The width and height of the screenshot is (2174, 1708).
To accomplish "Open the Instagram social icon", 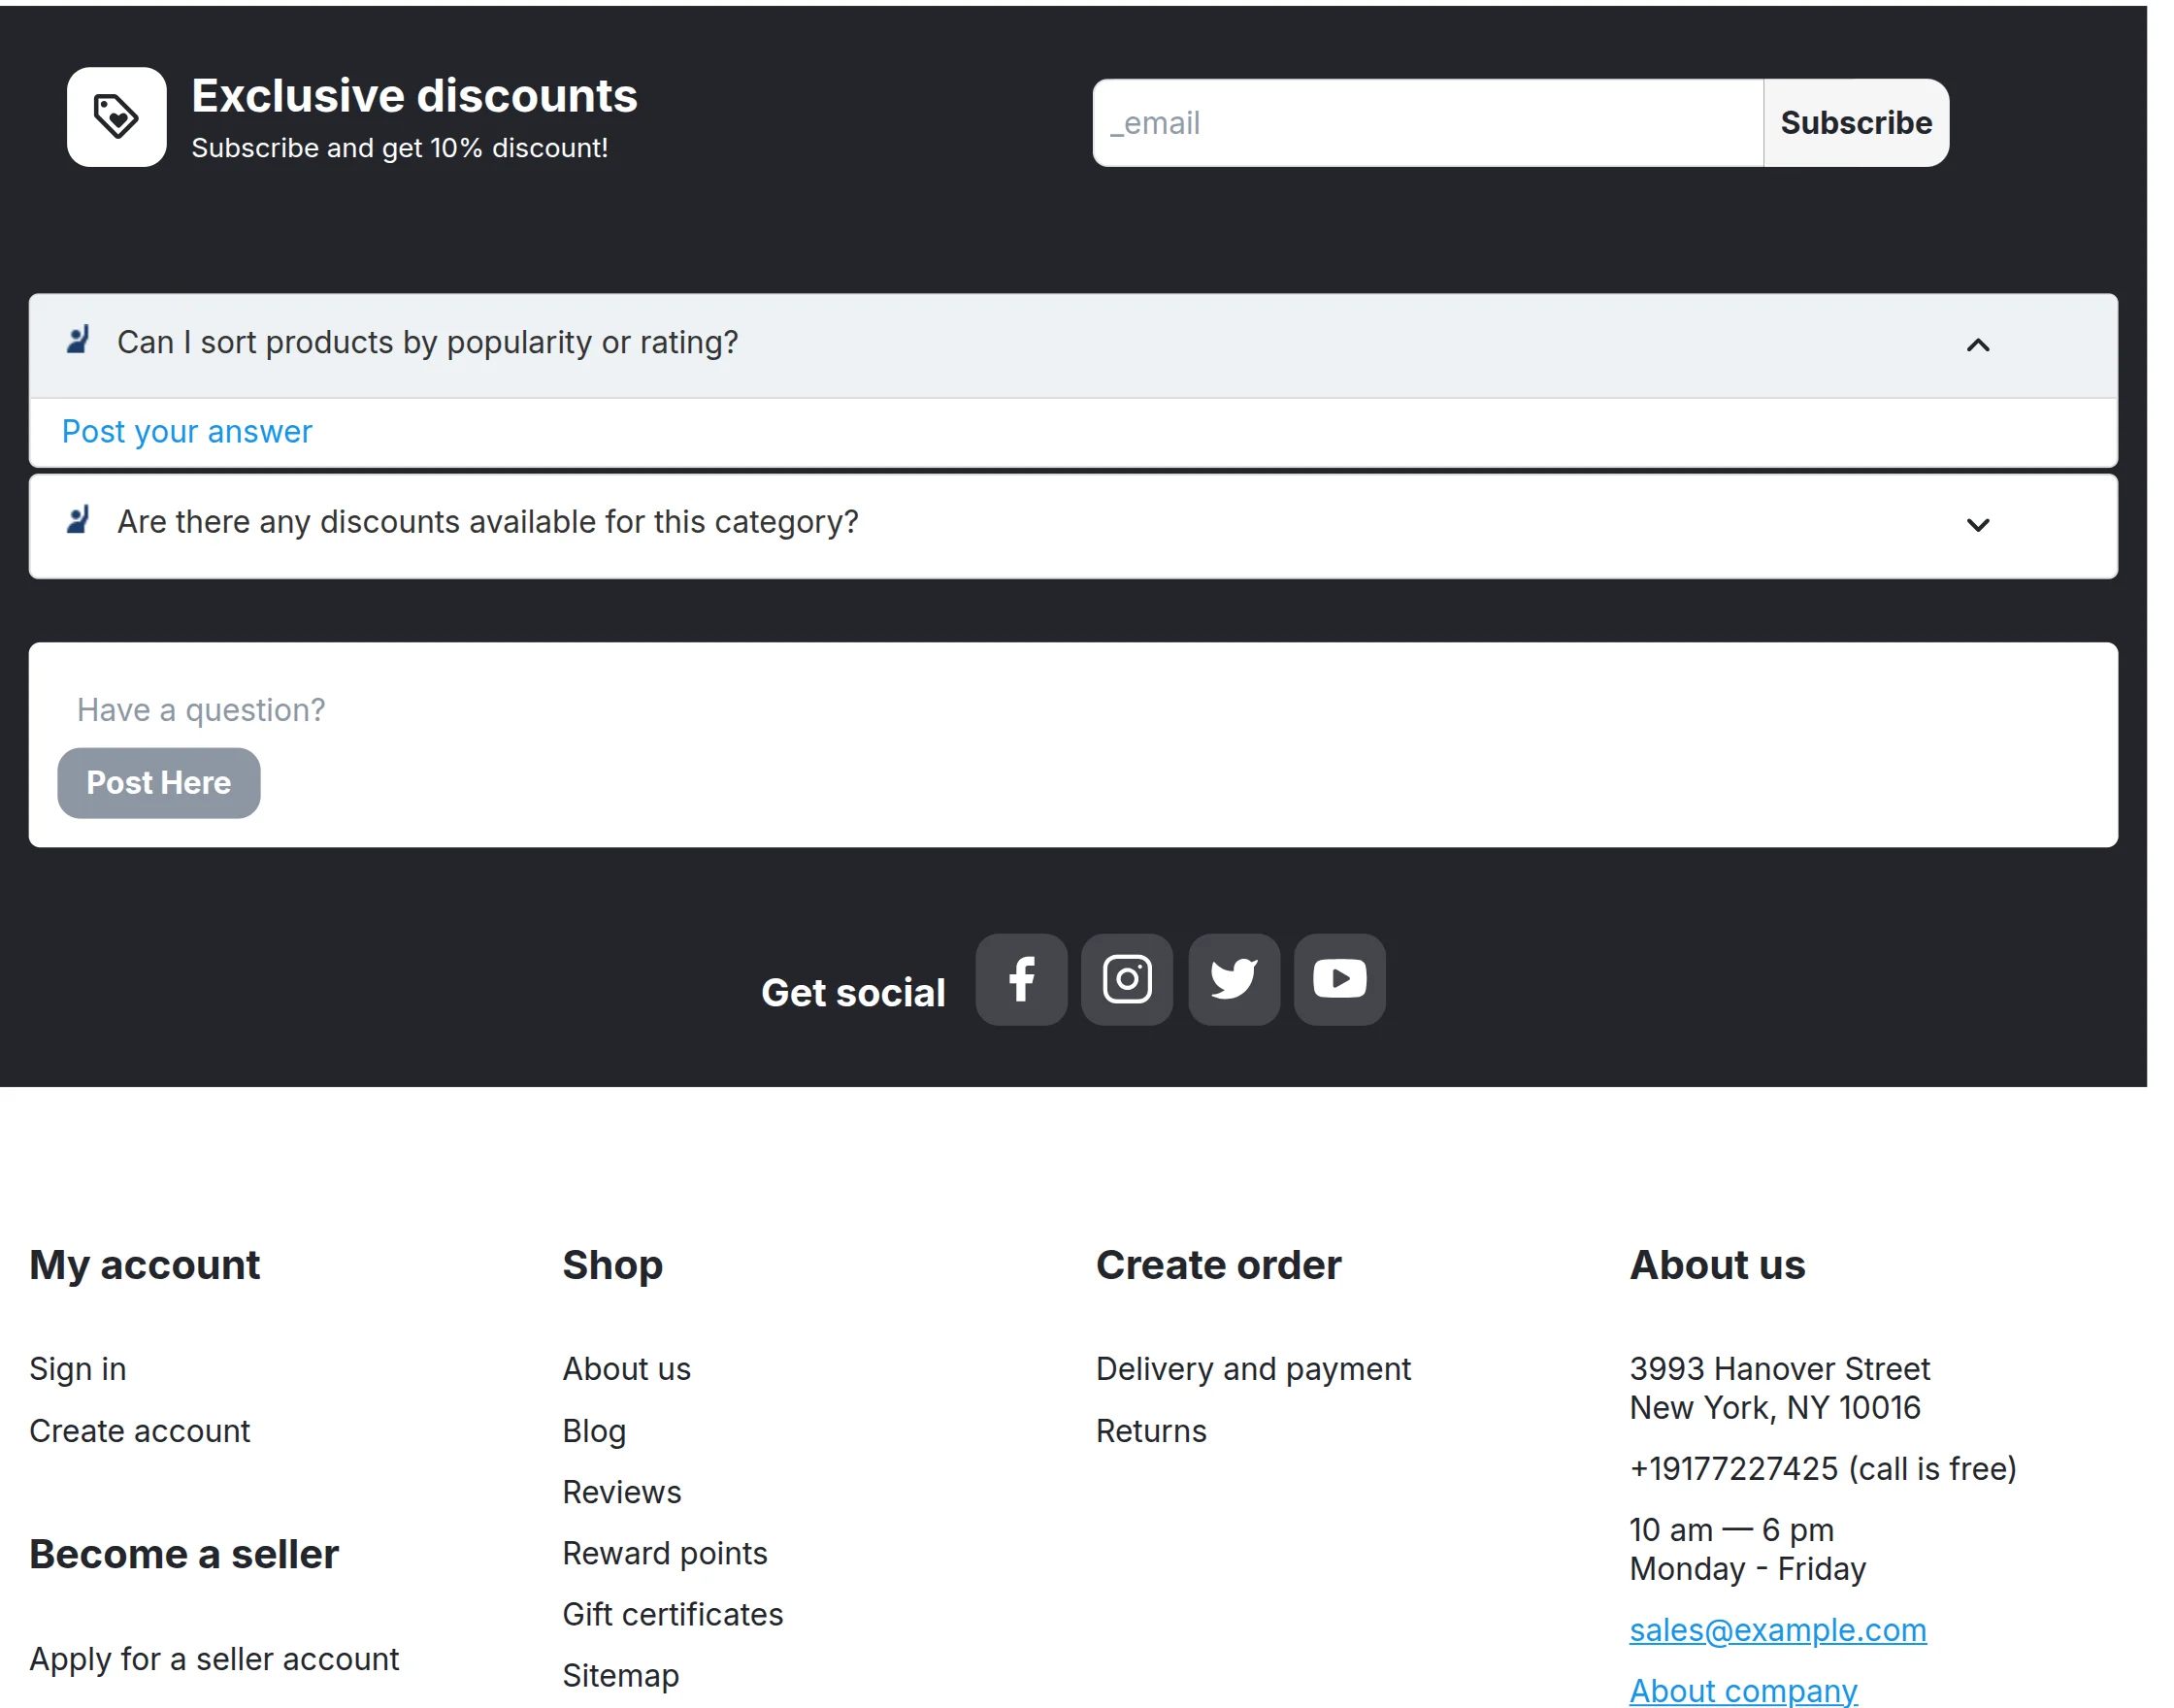I will pyautogui.click(x=1127, y=979).
